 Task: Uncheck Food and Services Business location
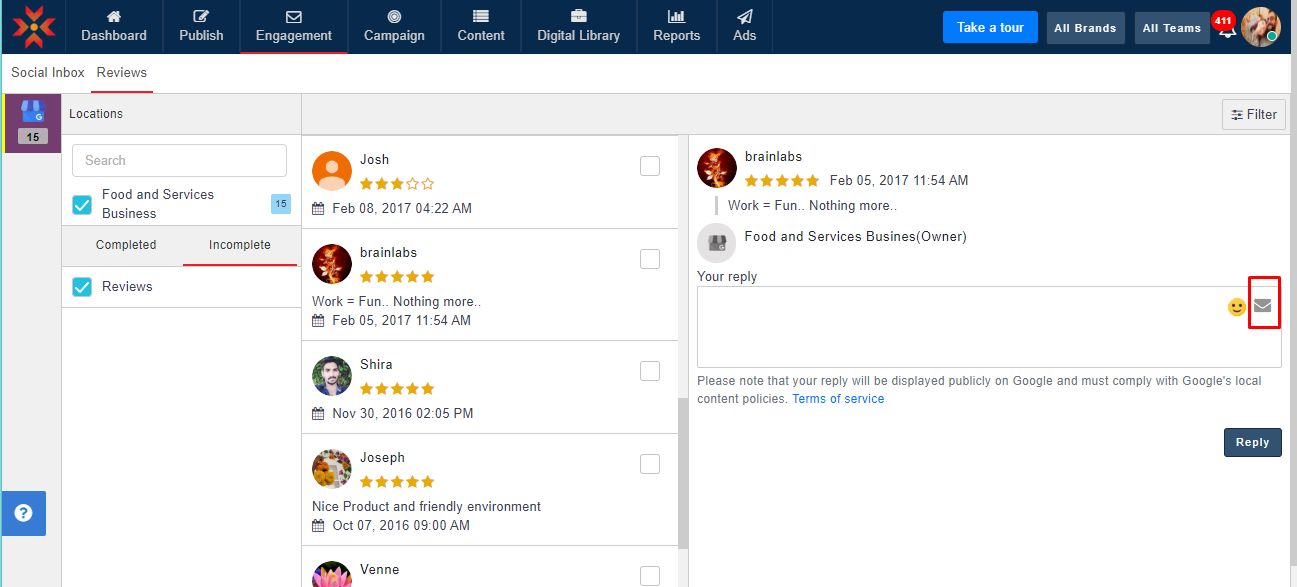click(83, 205)
